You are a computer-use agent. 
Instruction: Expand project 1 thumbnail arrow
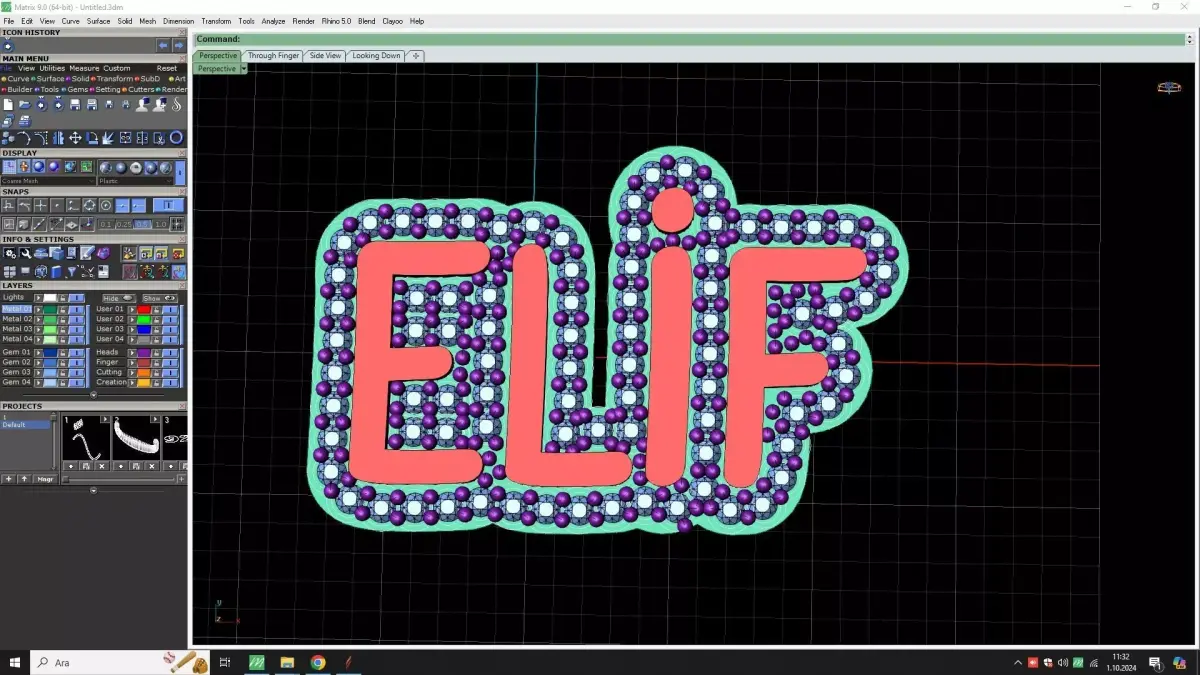(104, 419)
